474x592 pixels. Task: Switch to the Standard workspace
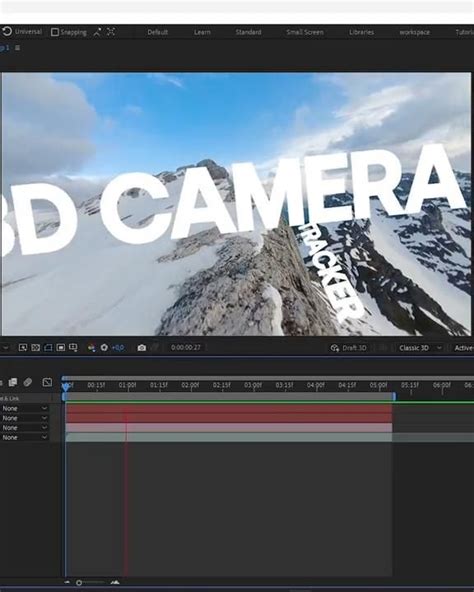(248, 32)
